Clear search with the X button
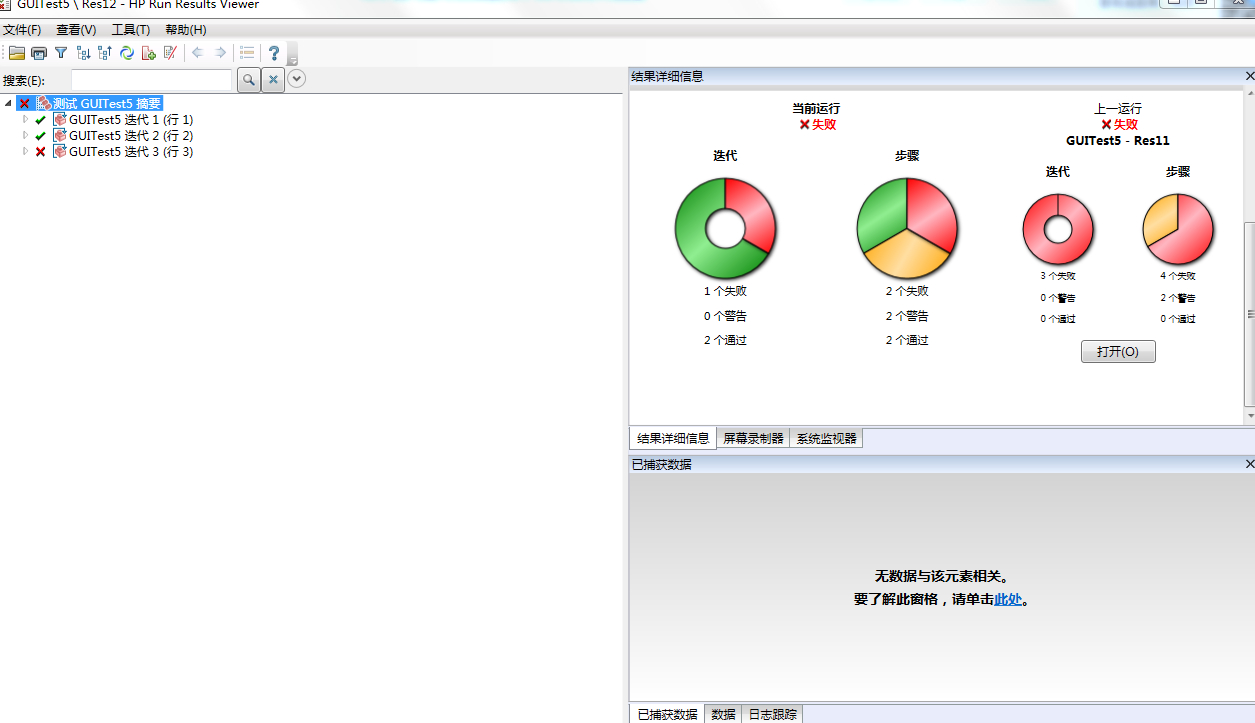 [x=273, y=80]
